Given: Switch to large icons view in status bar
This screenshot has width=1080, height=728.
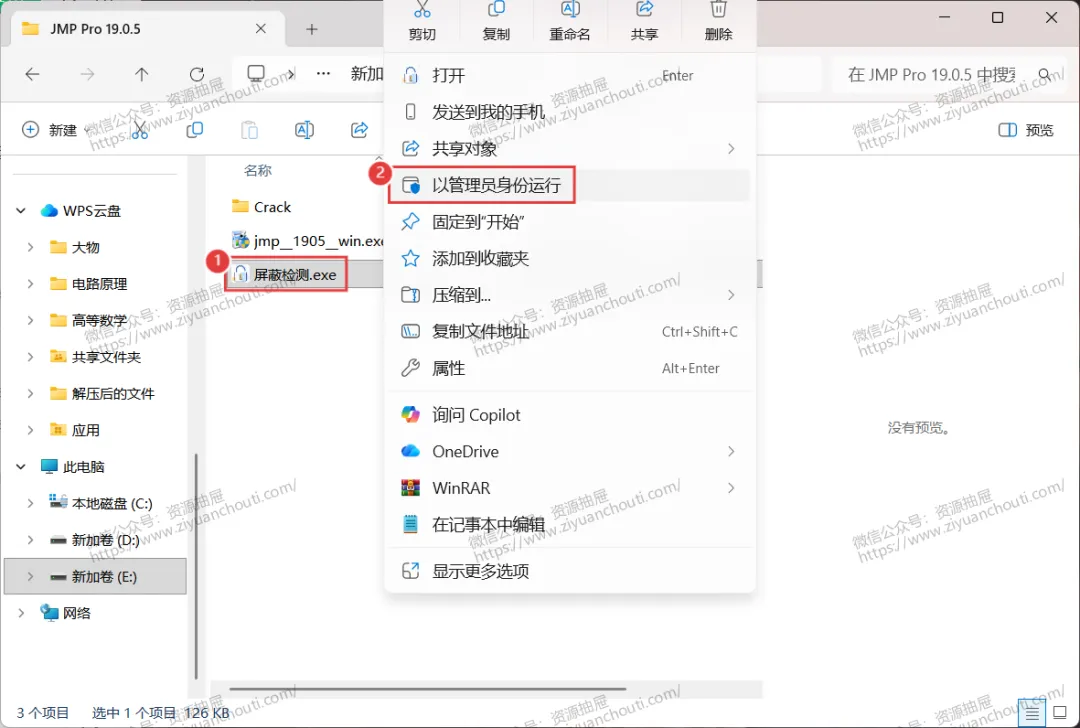Looking at the screenshot, I should pyautogui.click(x=1060, y=713).
